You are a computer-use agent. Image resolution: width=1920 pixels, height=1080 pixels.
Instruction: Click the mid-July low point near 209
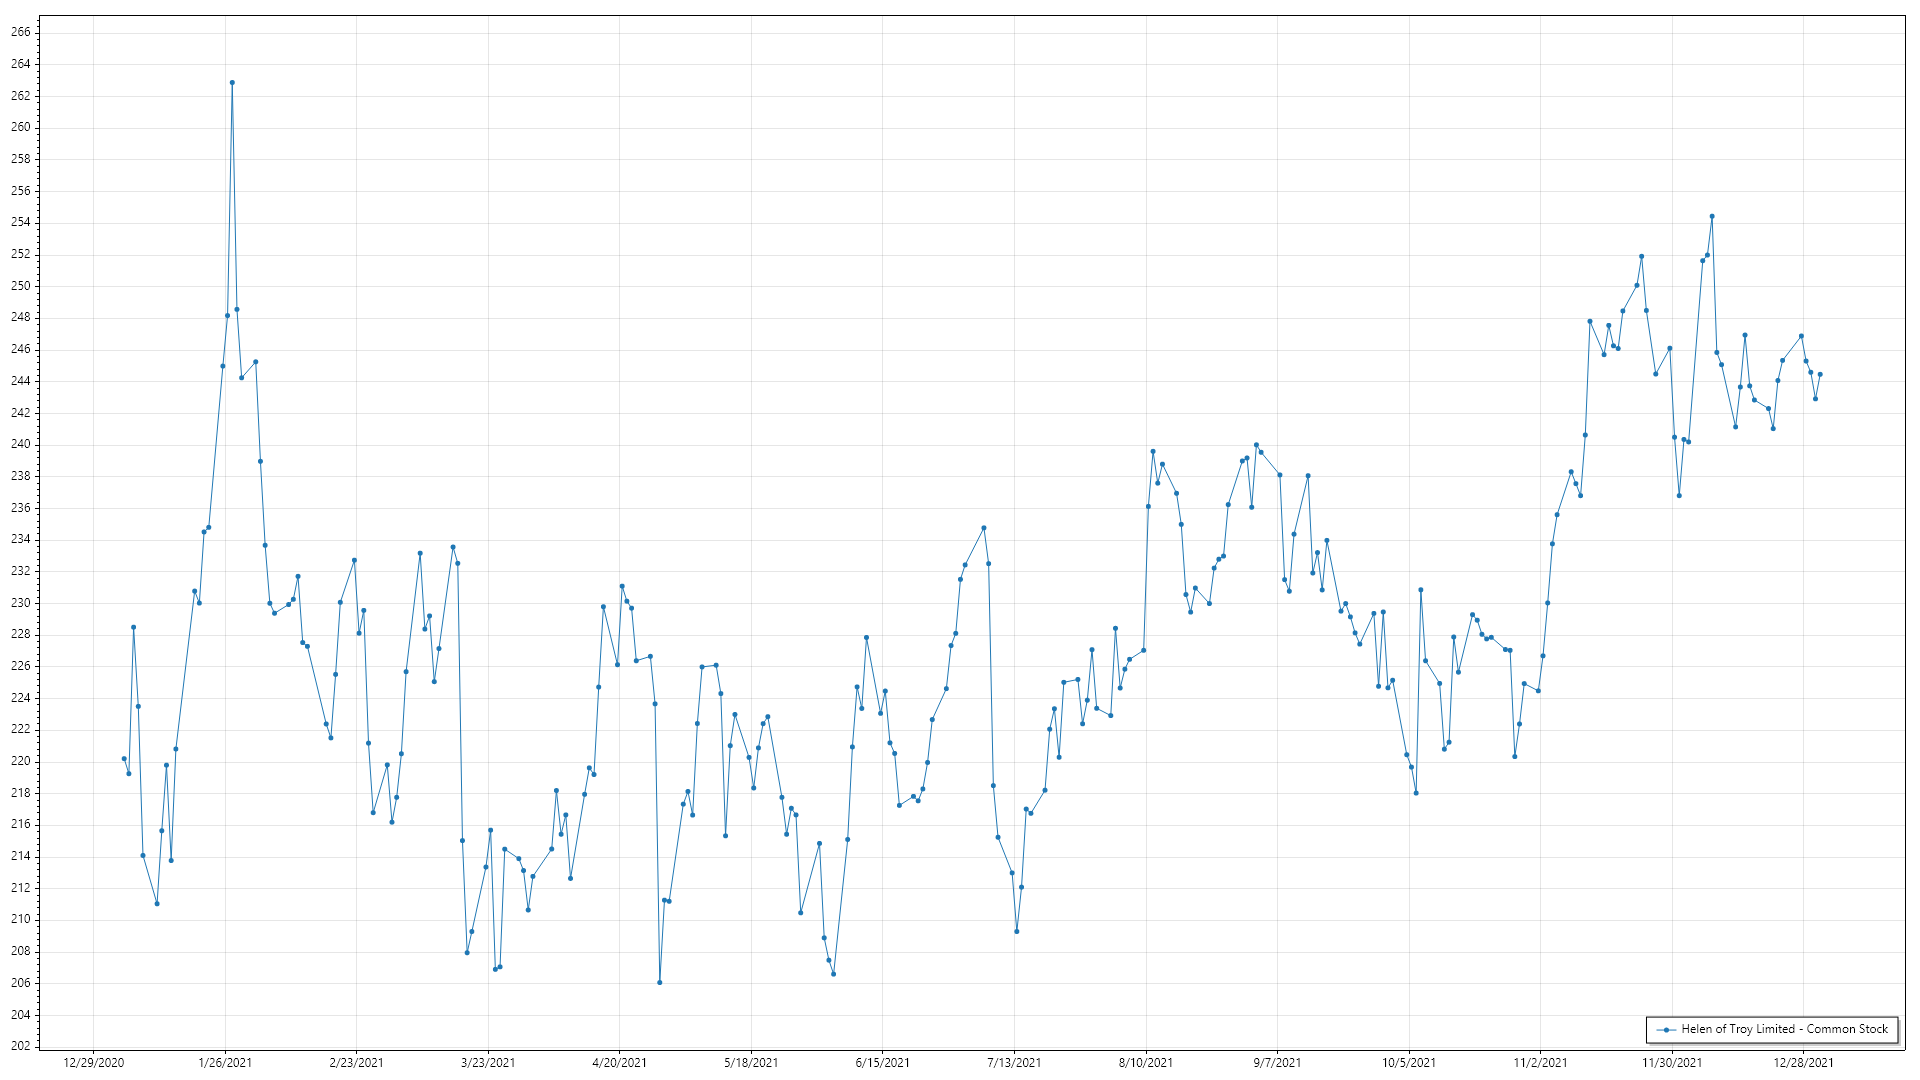coord(1017,931)
